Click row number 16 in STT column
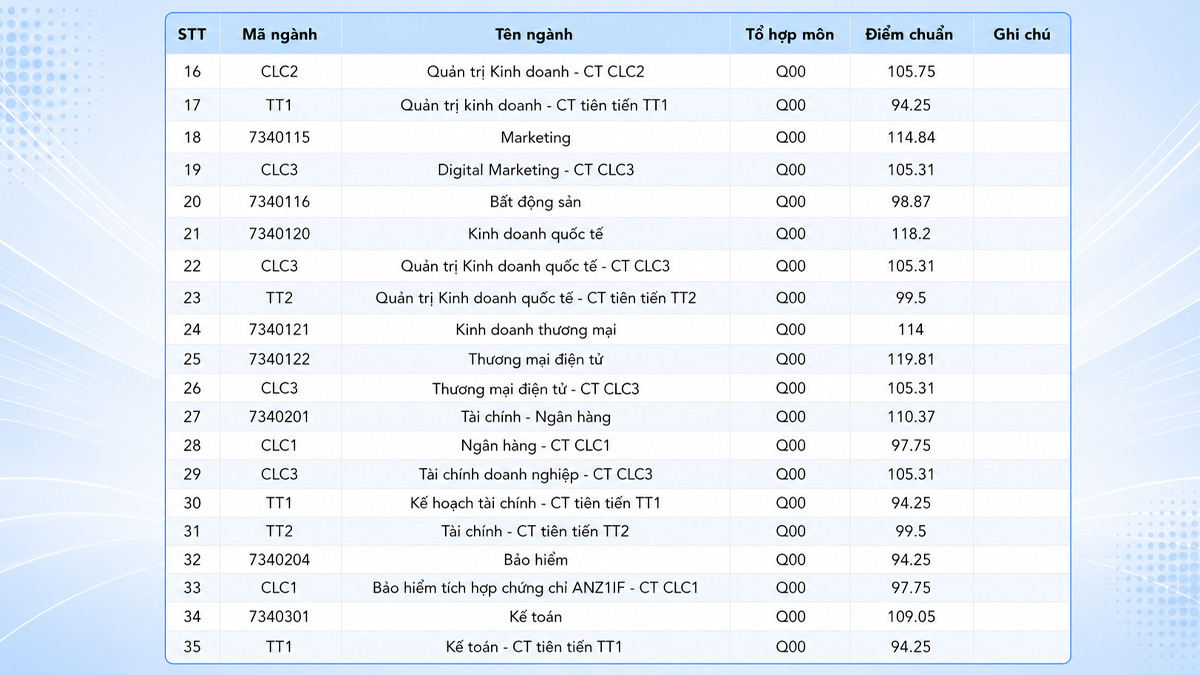Image resolution: width=1200 pixels, height=675 pixels. 192,72
